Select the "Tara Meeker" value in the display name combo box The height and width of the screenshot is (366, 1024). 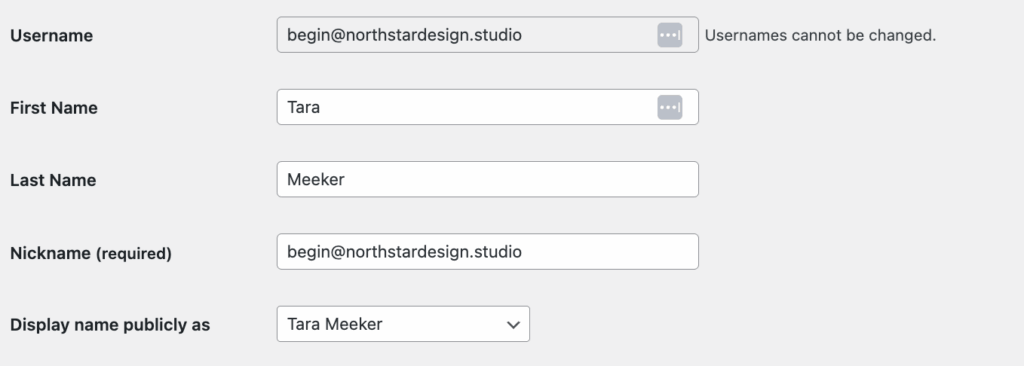tap(335, 324)
